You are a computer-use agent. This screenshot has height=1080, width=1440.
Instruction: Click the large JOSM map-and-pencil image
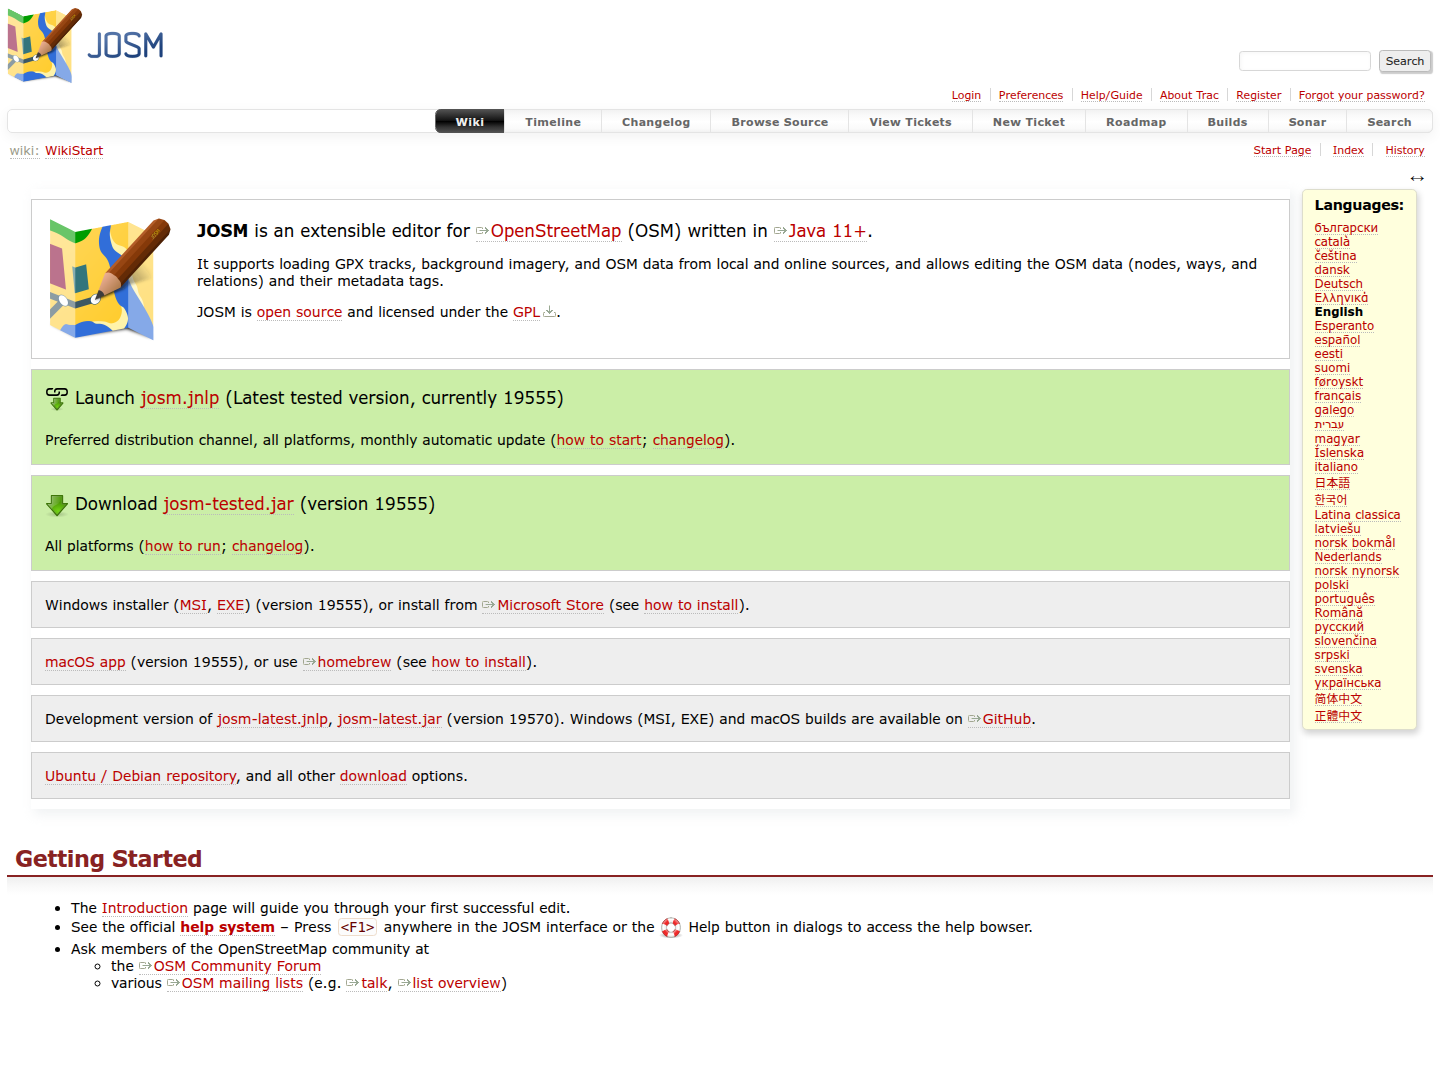pyautogui.click(x=110, y=279)
